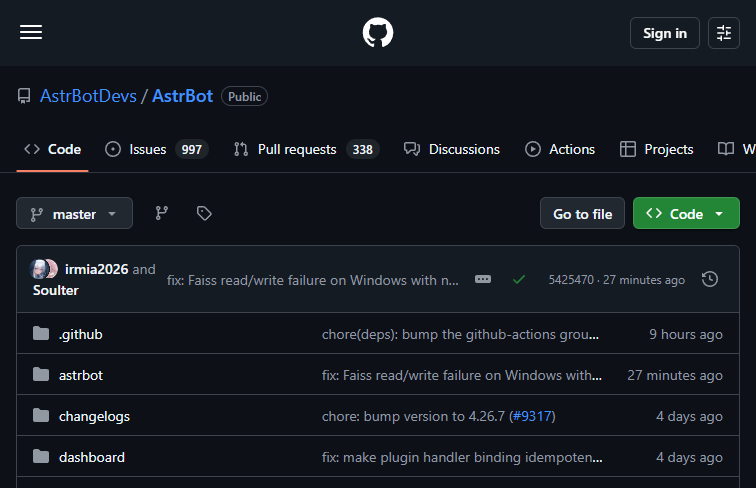View tags via the tag icon
Viewport: 756px width, 488px height.
click(204, 213)
